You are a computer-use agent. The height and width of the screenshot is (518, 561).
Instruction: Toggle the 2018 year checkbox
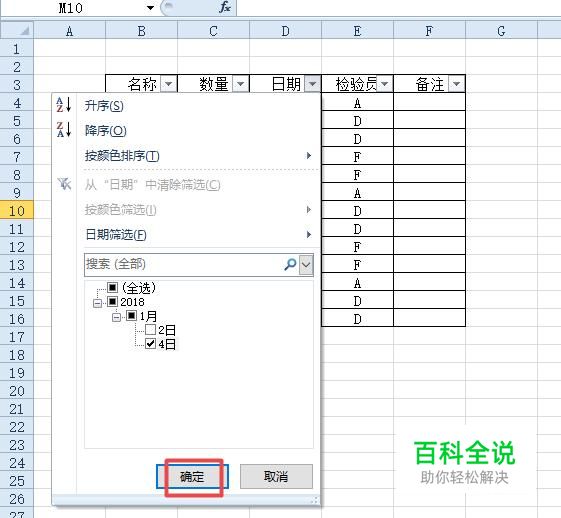pos(112,302)
